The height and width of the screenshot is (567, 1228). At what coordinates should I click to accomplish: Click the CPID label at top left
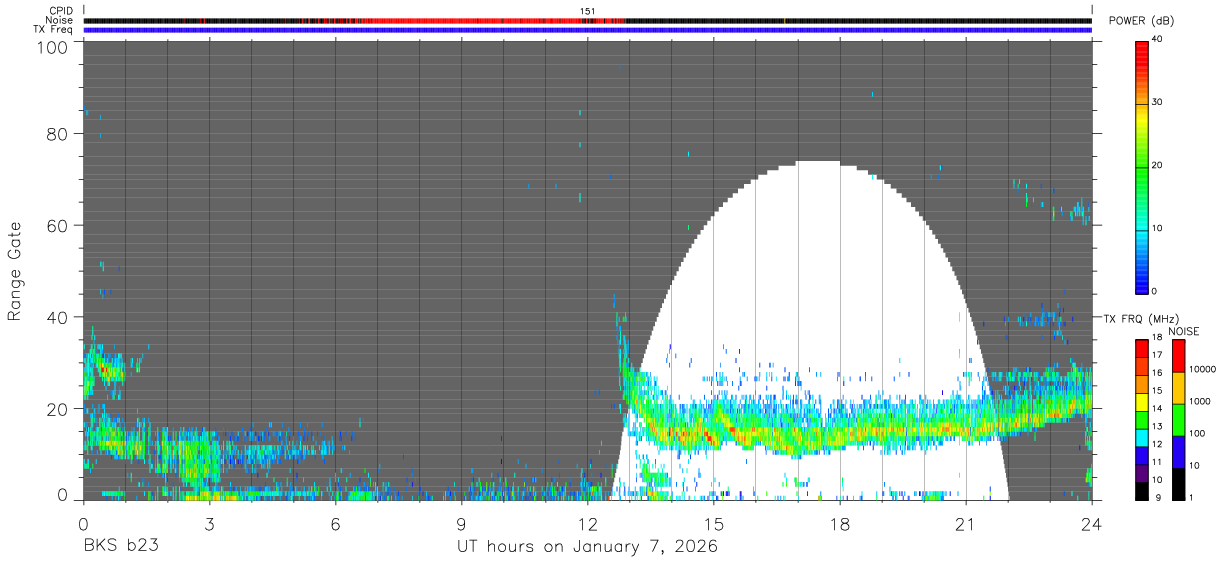60,11
